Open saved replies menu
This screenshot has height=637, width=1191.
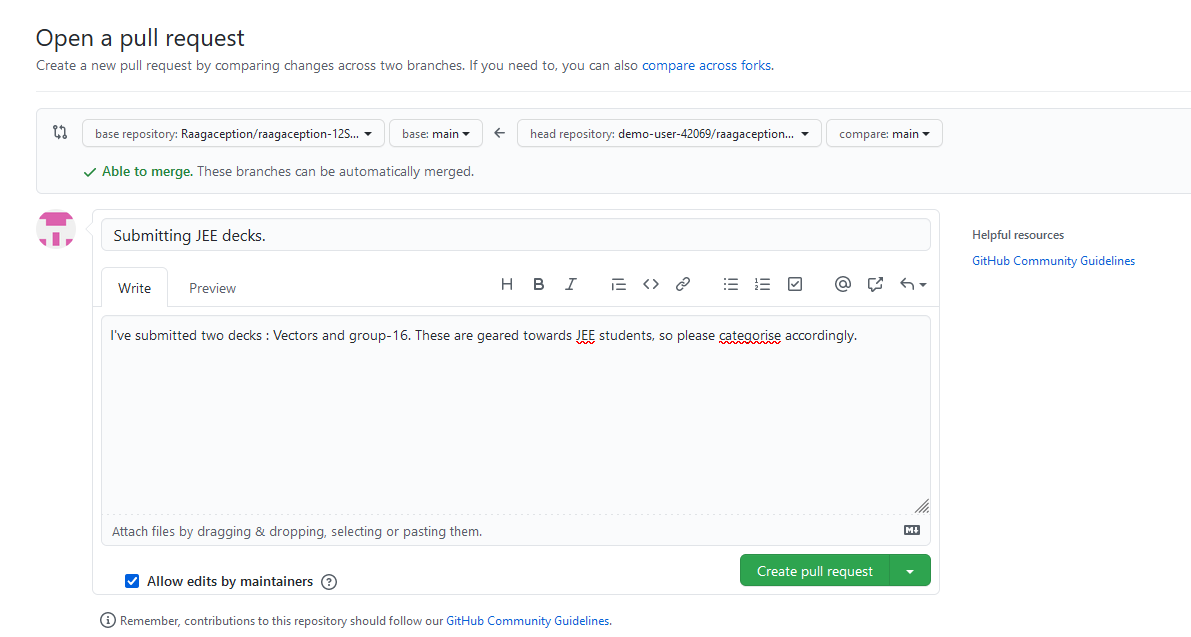pyautogui.click(x=912, y=285)
